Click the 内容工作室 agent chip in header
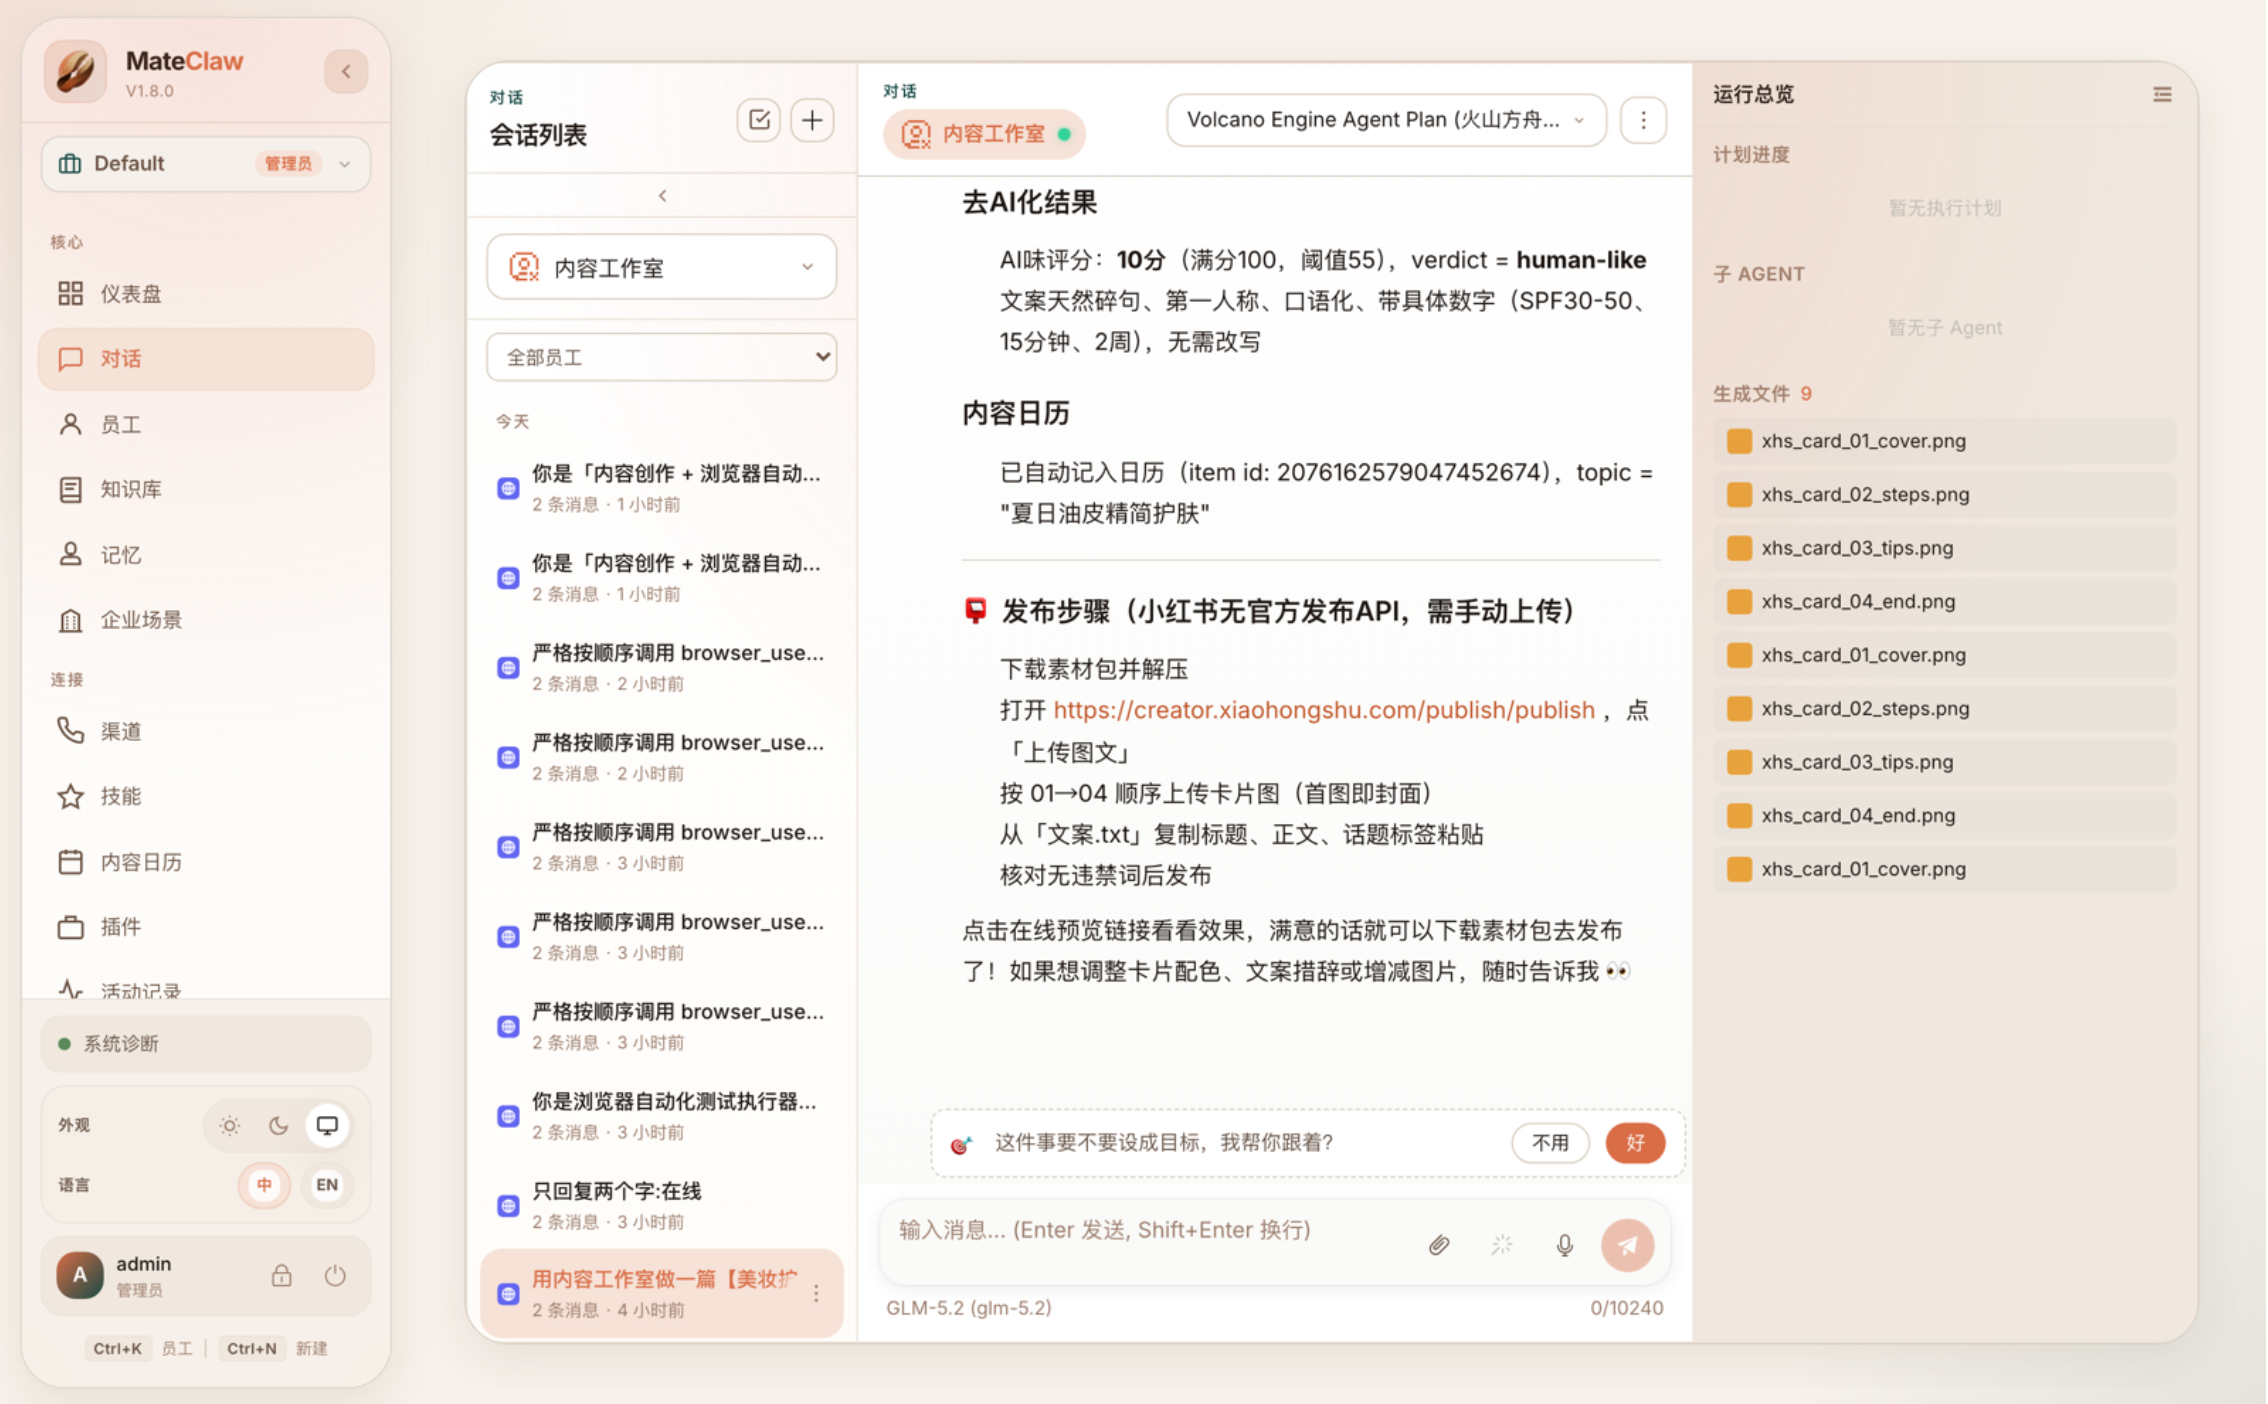 [x=985, y=134]
